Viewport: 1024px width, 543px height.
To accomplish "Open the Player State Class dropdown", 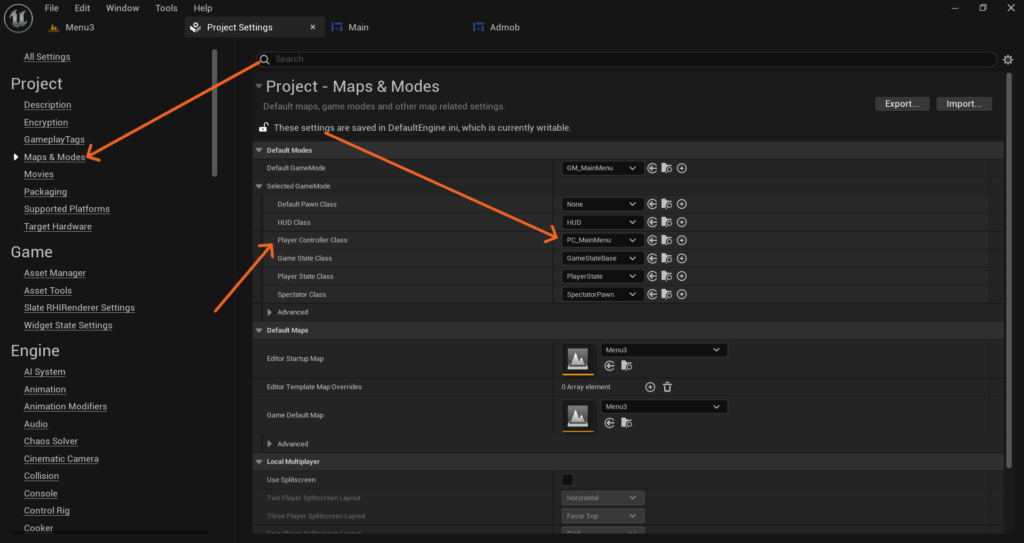I will coord(601,276).
